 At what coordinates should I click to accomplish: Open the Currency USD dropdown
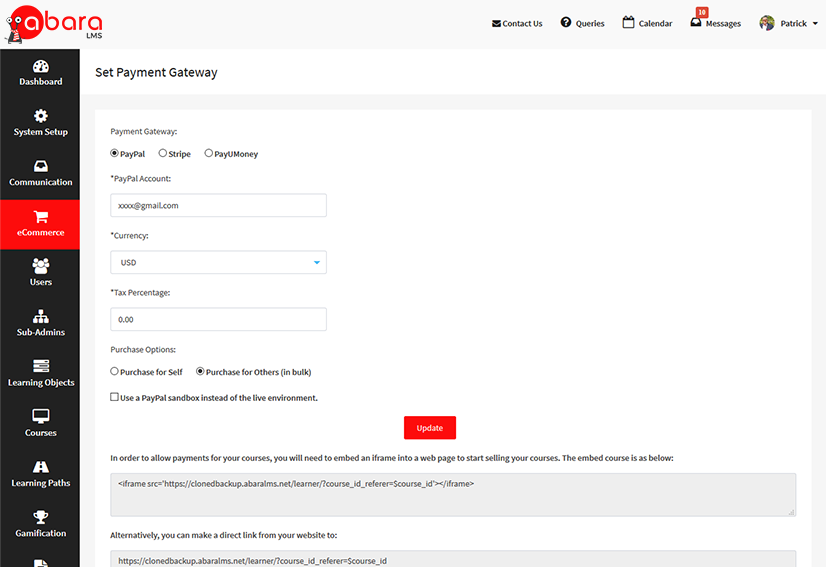(218, 262)
